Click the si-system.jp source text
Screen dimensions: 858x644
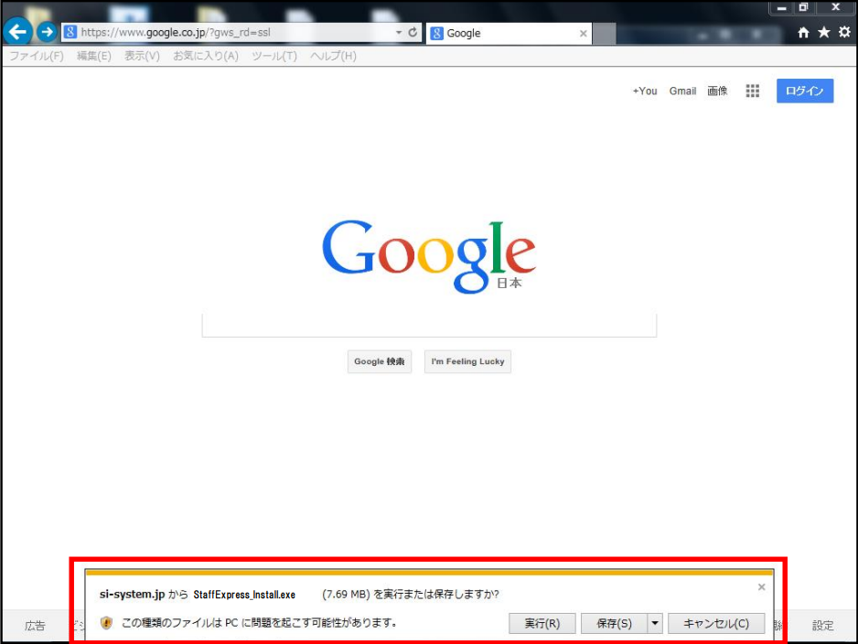pos(132,594)
